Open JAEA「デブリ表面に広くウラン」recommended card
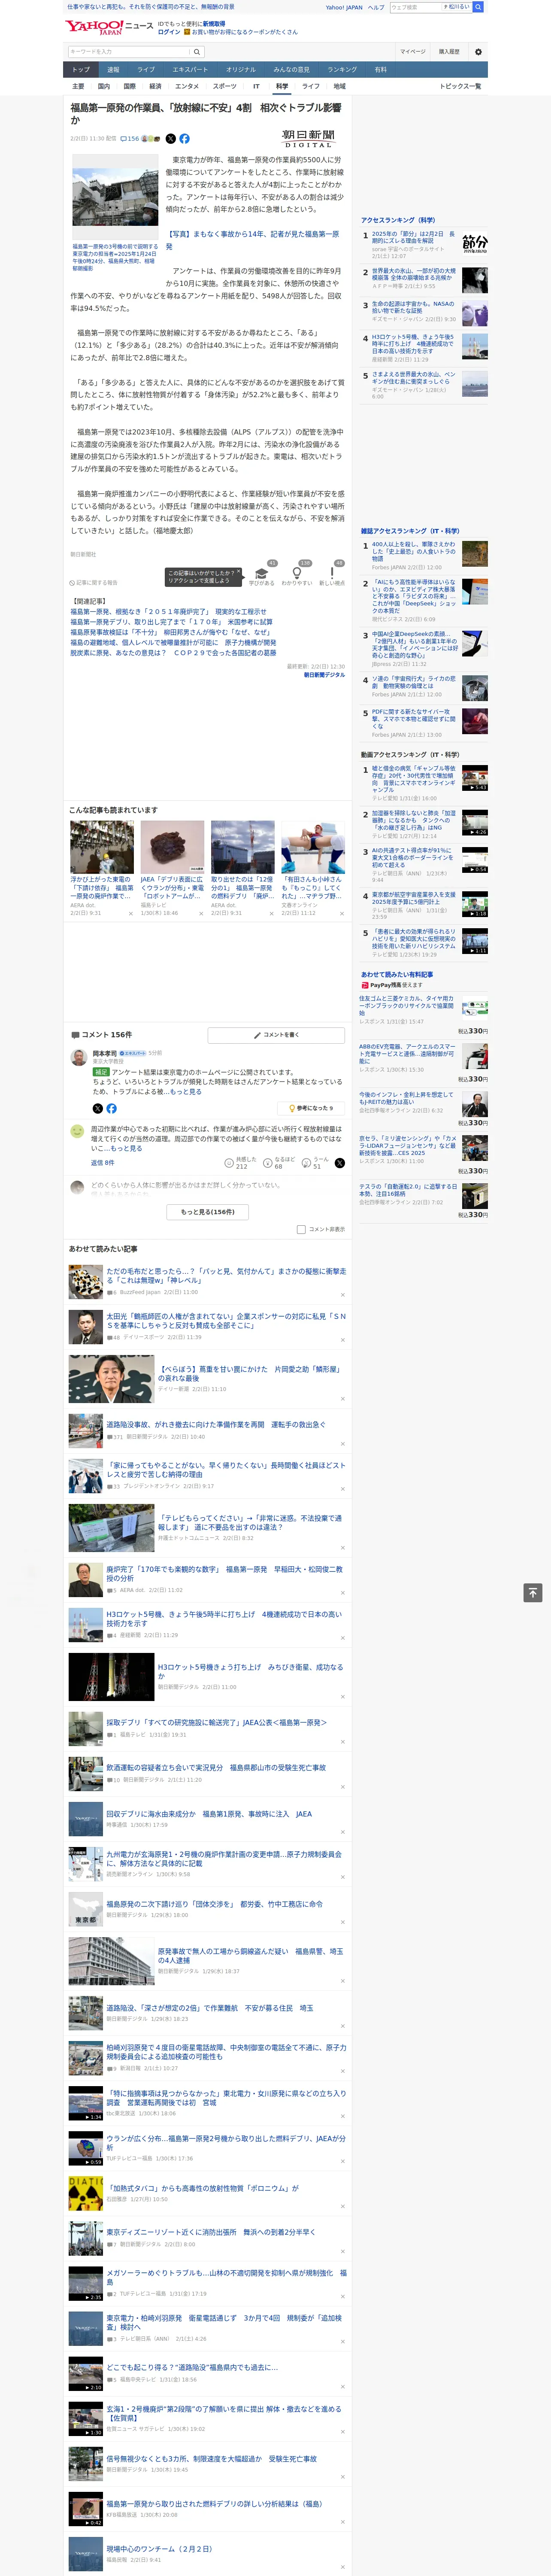 tap(172, 868)
